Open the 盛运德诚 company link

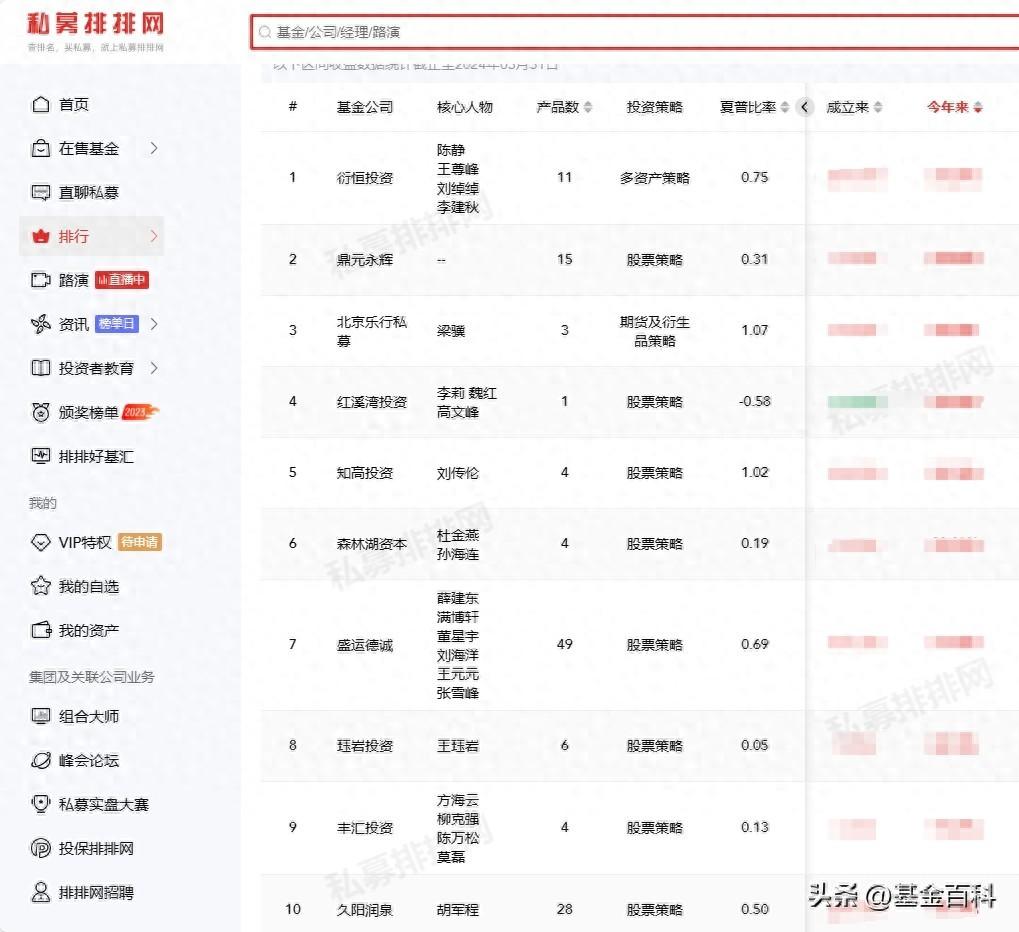(x=365, y=645)
